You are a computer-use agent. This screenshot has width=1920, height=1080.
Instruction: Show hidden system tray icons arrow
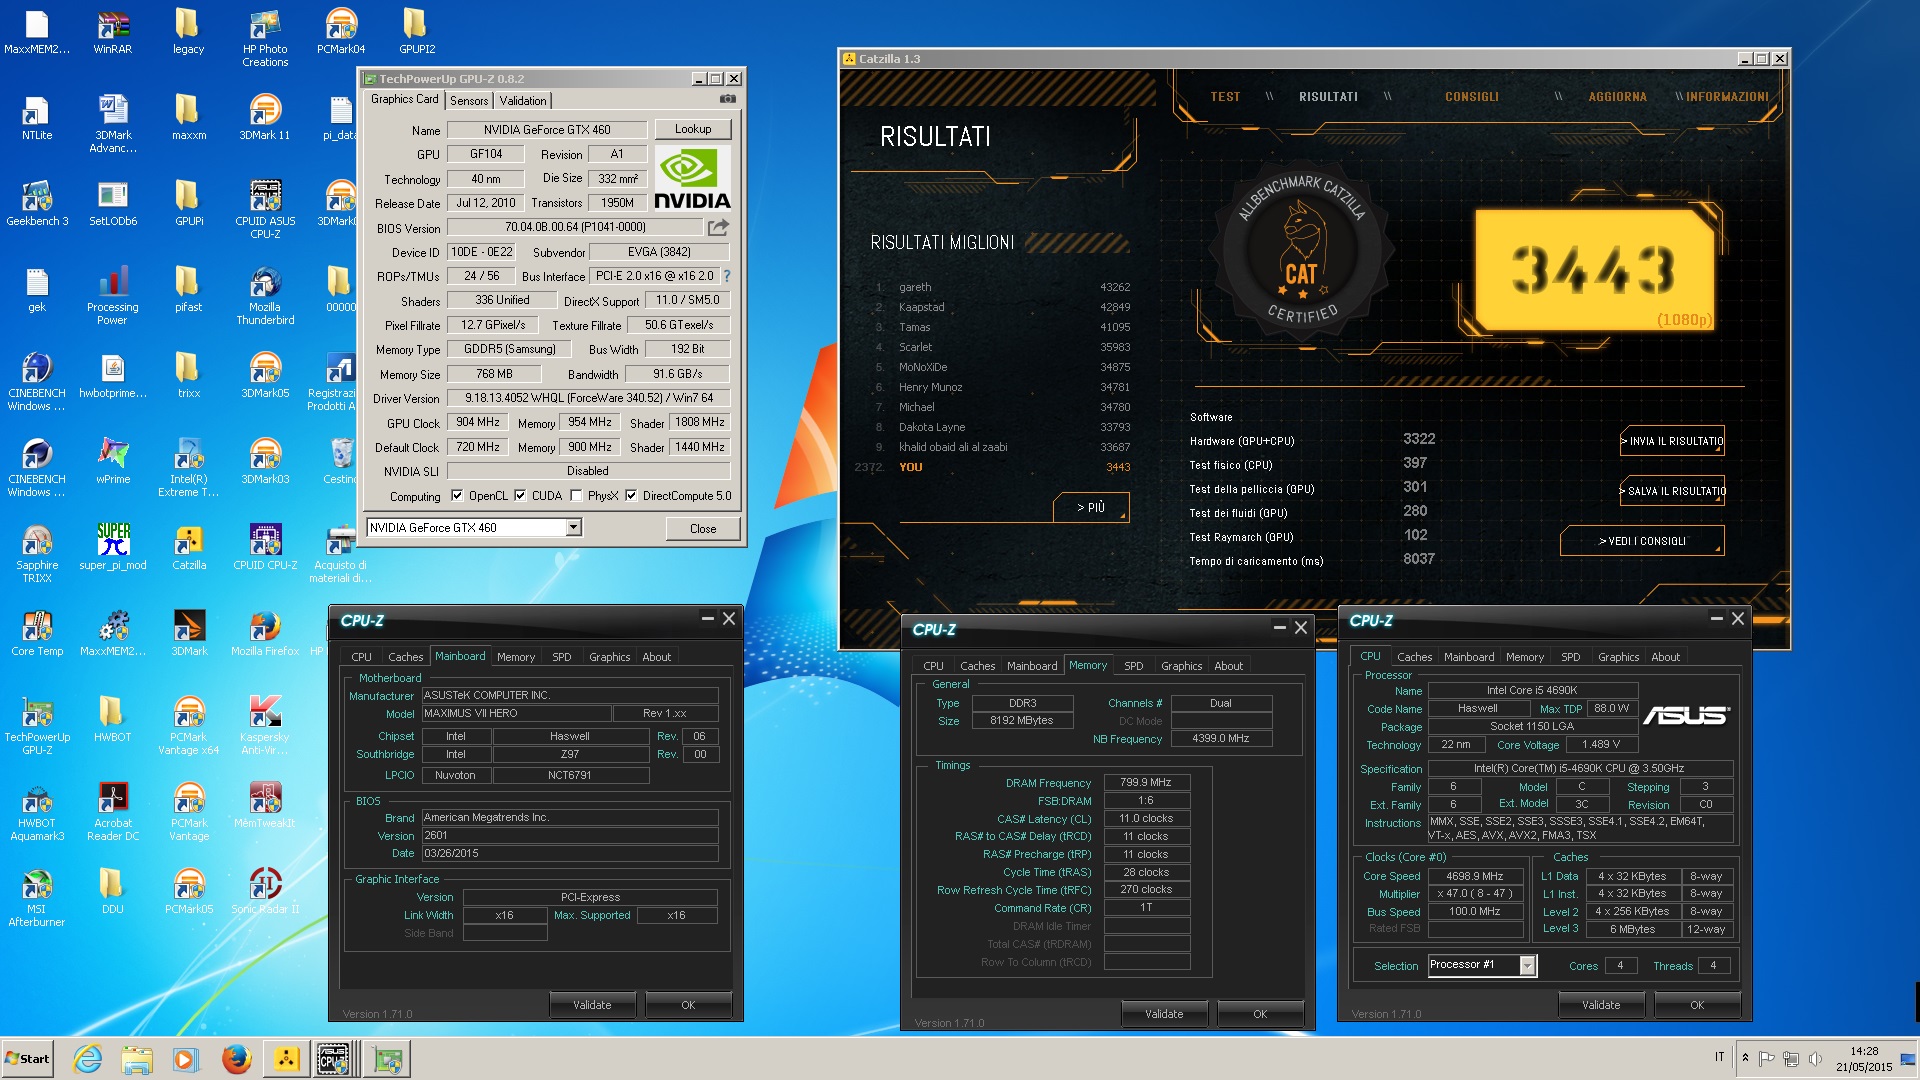1745,1058
